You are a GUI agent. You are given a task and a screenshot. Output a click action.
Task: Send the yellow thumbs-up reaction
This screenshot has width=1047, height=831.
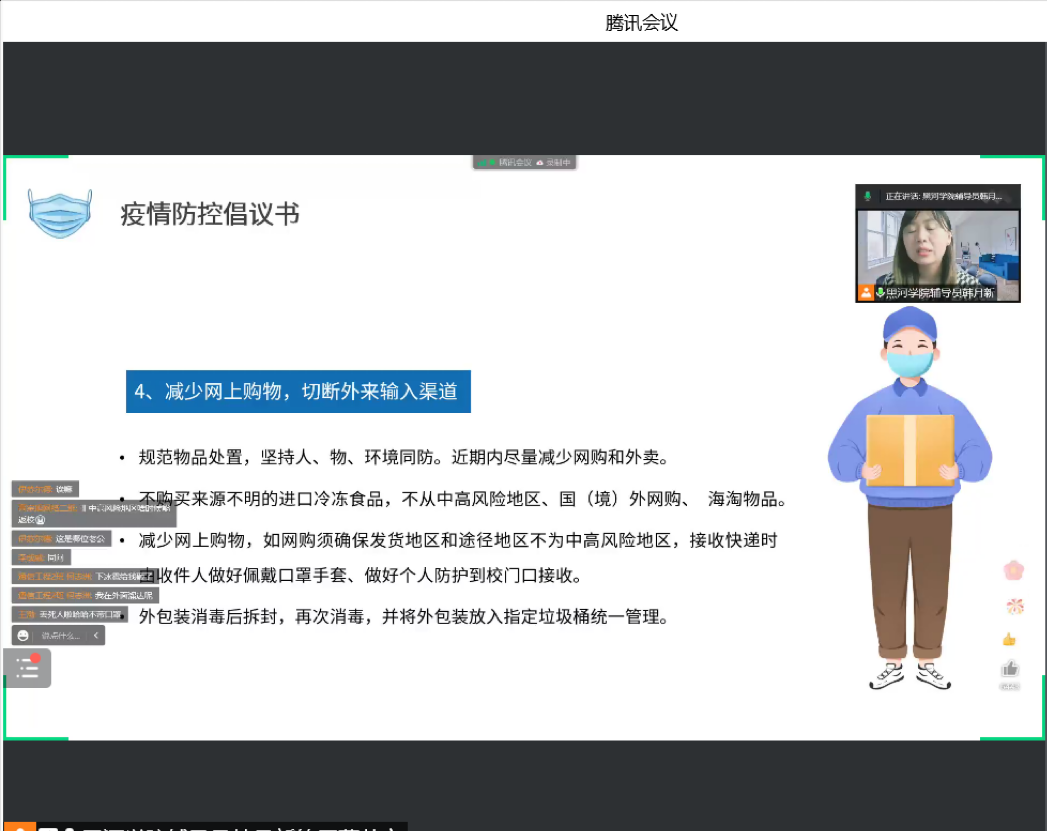coord(1009,639)
